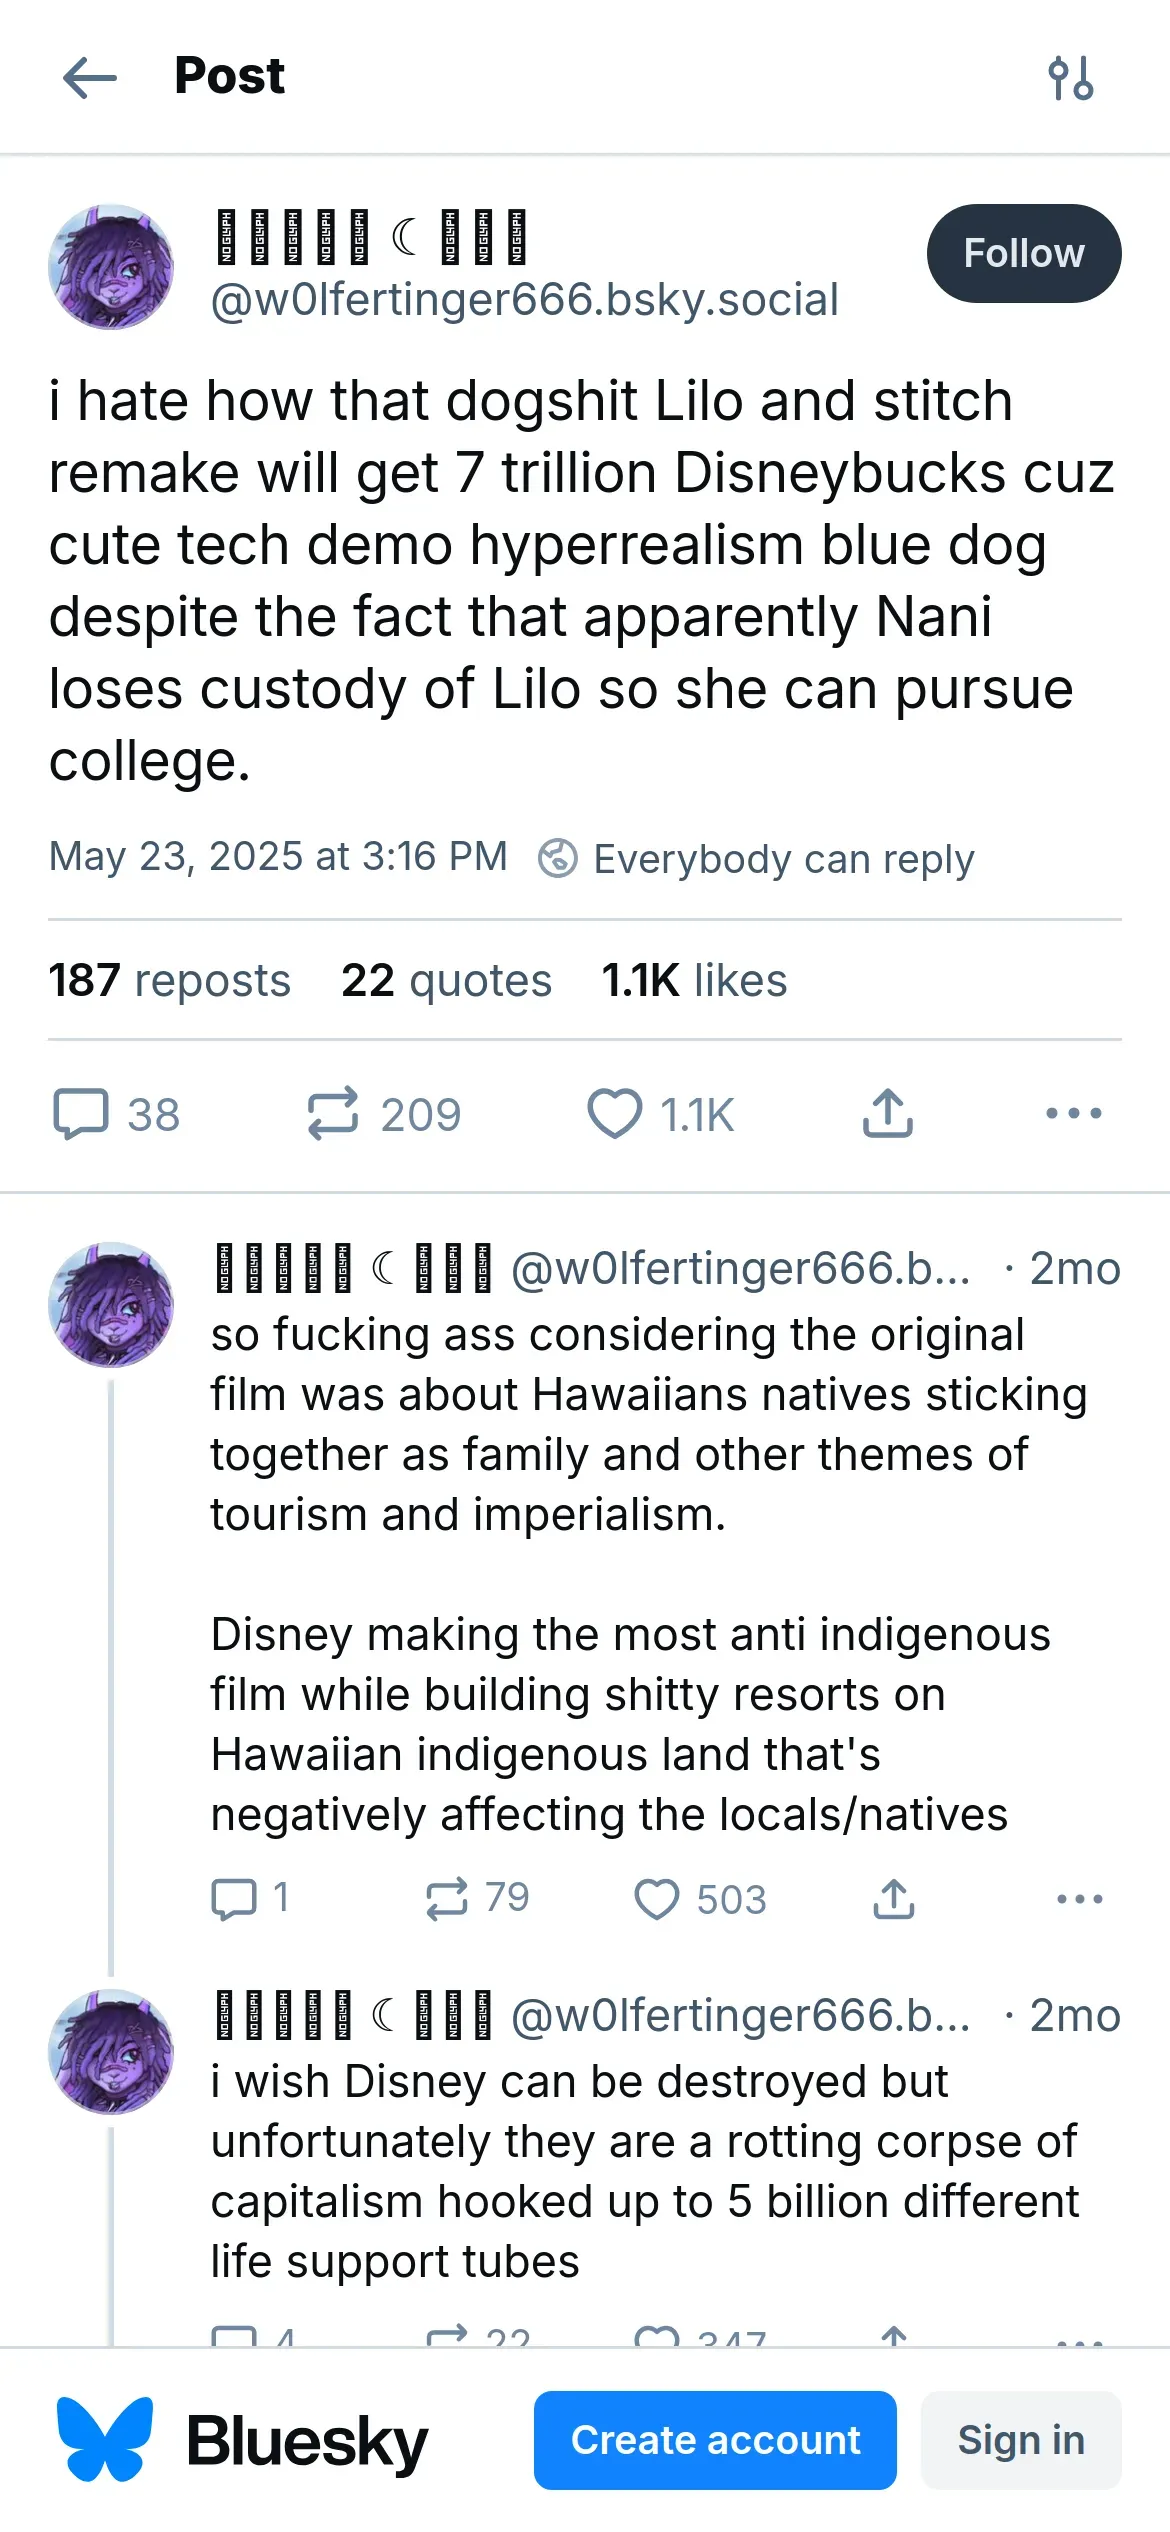Image resolution: width=1170 pixels, height=2532 pixels.
Task: Click the Everybody can reply indicator
Action: tap(756, 859)
